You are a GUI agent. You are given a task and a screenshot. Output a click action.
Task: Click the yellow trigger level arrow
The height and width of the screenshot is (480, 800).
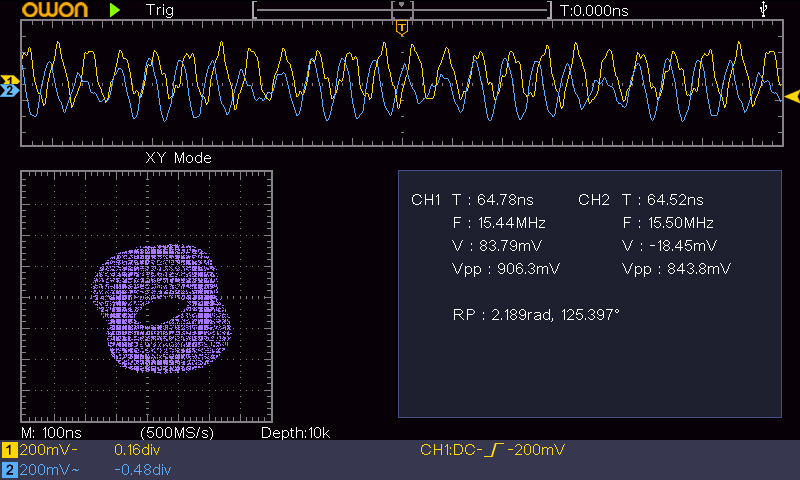point(792,96)
